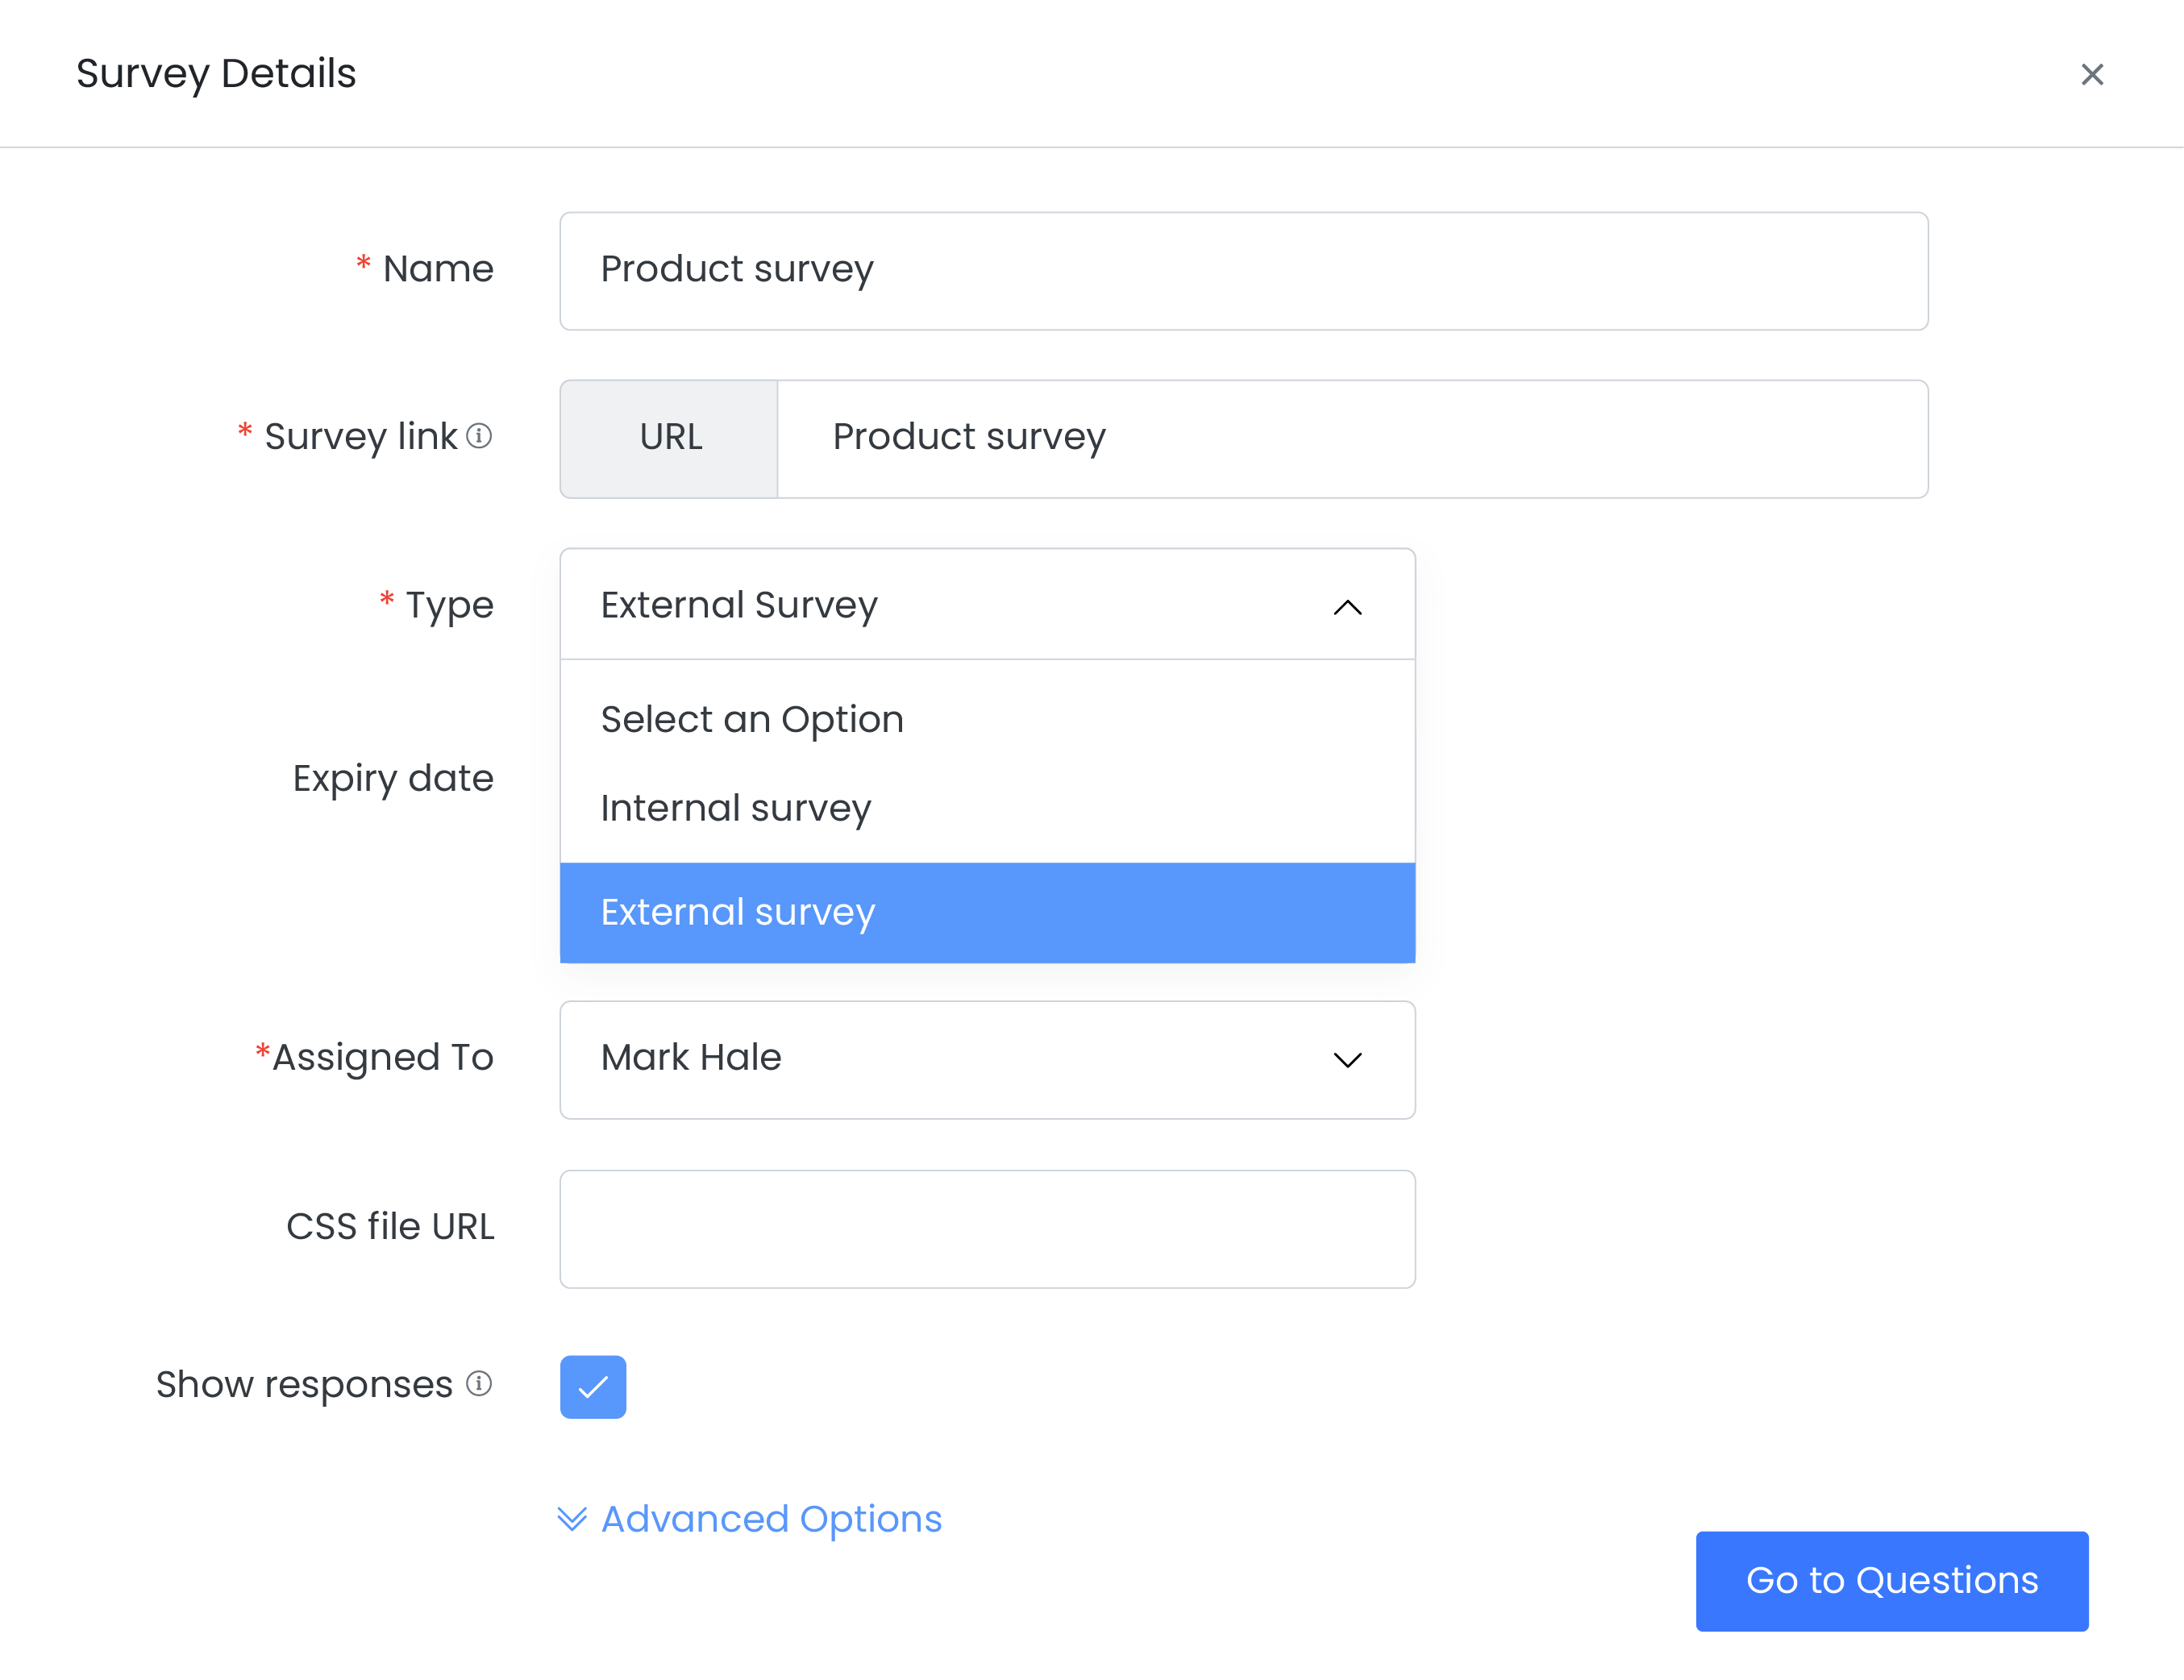Focus the Survey link text field
This screenshot has width=2184, height=1680.
pyautogui.click(x=1351, y=439)
